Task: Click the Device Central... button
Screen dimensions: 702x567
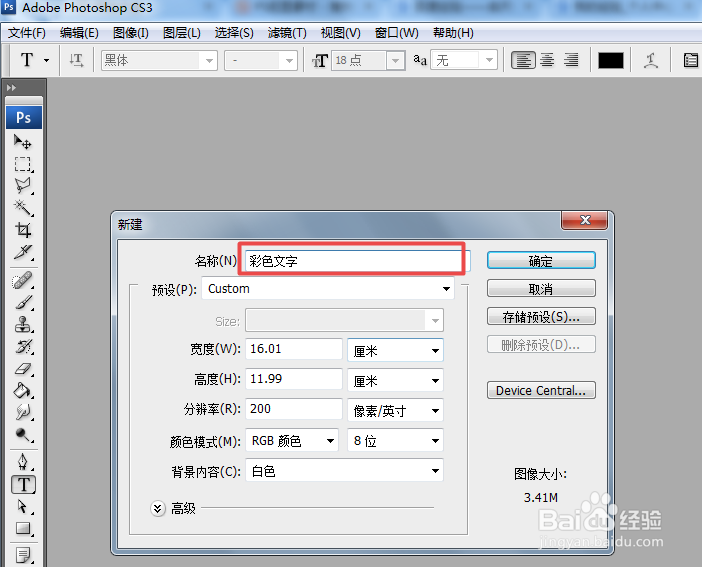Action: [x=541, y=390]
